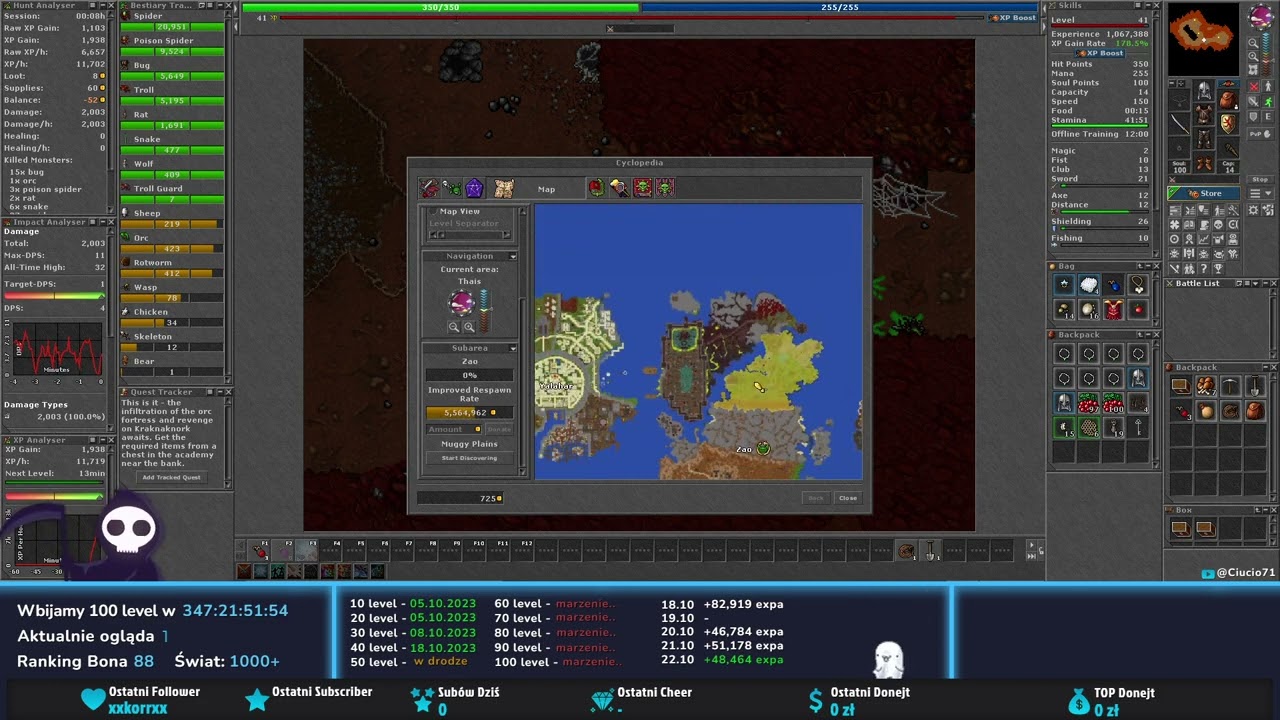Adjust the floor level slider in Navigation
This screenshot has width=1280, height=720.
point(485,311)
